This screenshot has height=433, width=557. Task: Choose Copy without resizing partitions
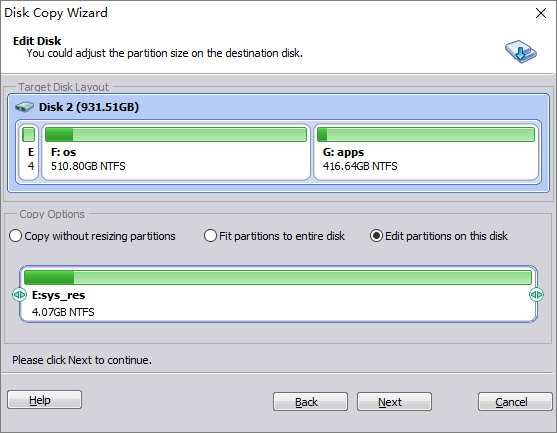92,236
